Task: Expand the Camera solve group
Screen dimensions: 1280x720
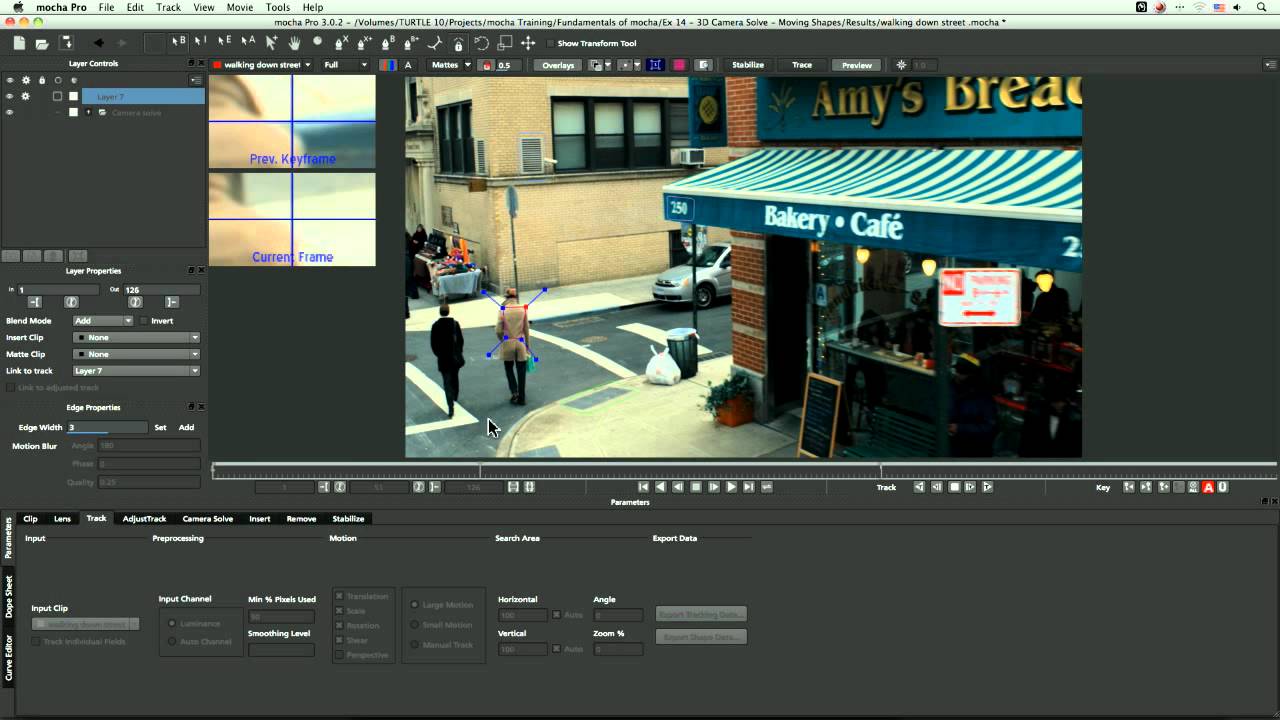Action: point(88,112)
